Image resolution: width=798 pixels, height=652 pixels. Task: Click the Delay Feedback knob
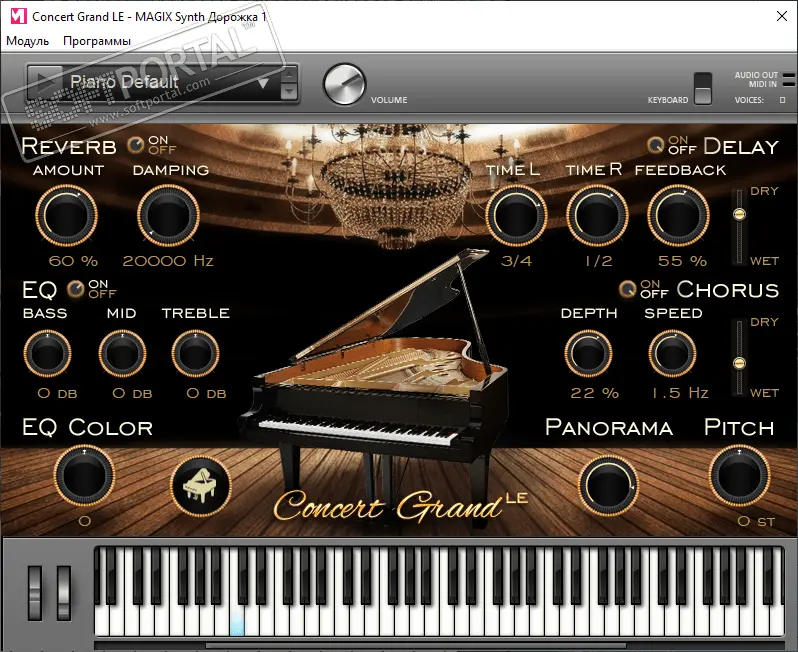tap(678, 215)
